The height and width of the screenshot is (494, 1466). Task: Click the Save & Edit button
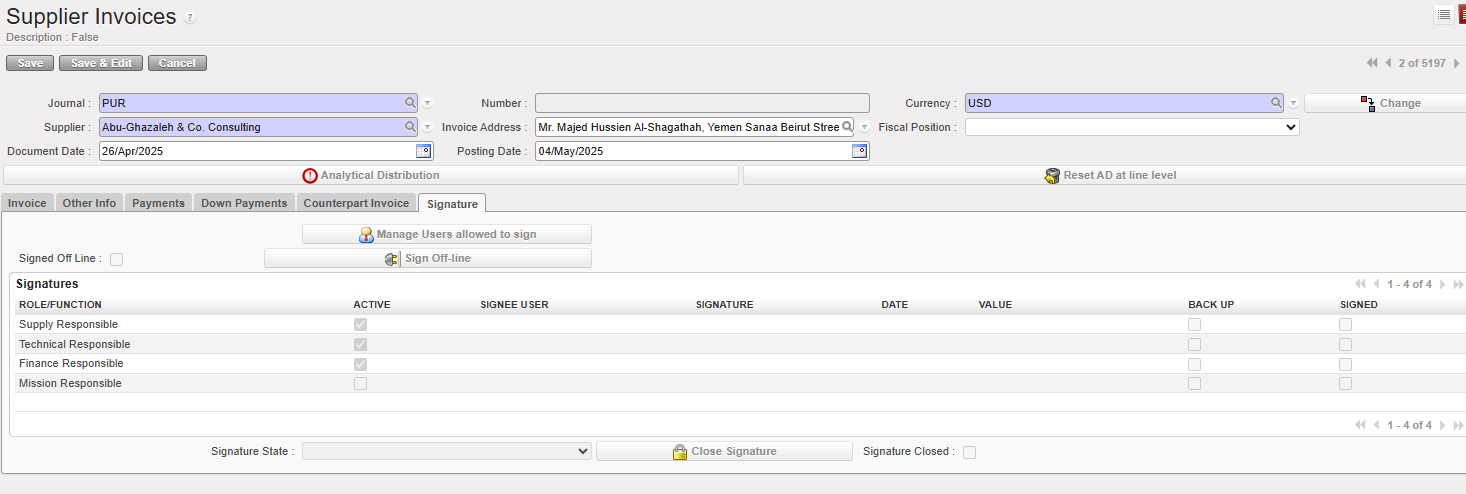pyautogui.click(x=101, y=63)
